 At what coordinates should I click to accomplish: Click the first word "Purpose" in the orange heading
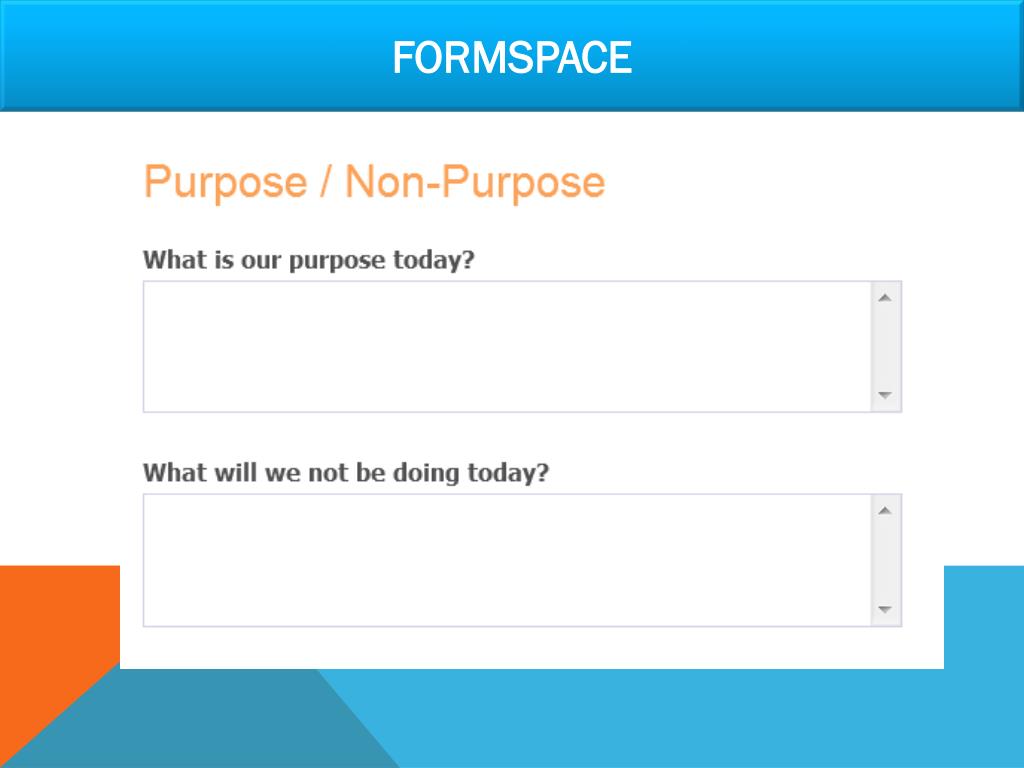(225, 182)
